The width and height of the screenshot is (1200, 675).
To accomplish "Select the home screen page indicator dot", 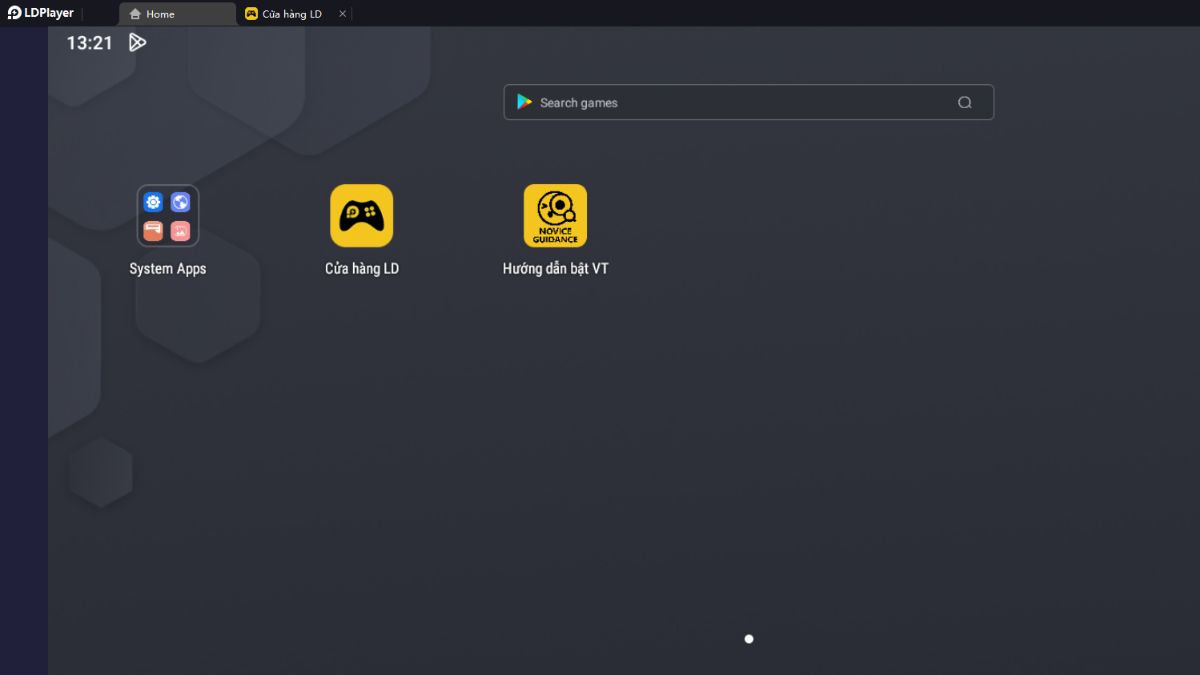I will point(749,639).
